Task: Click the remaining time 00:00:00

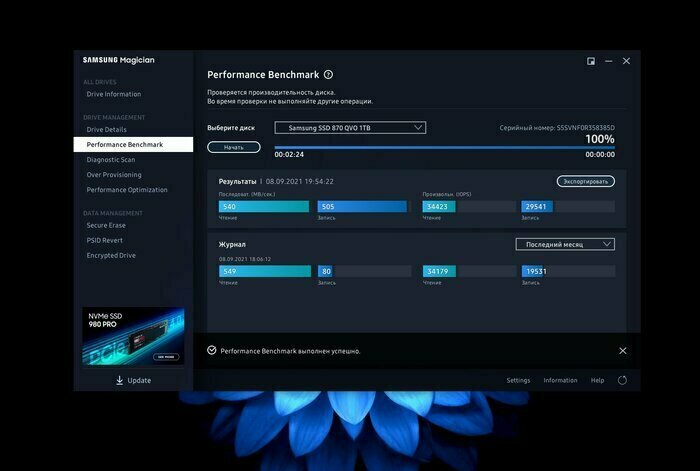Action: (x=600, y=154)
